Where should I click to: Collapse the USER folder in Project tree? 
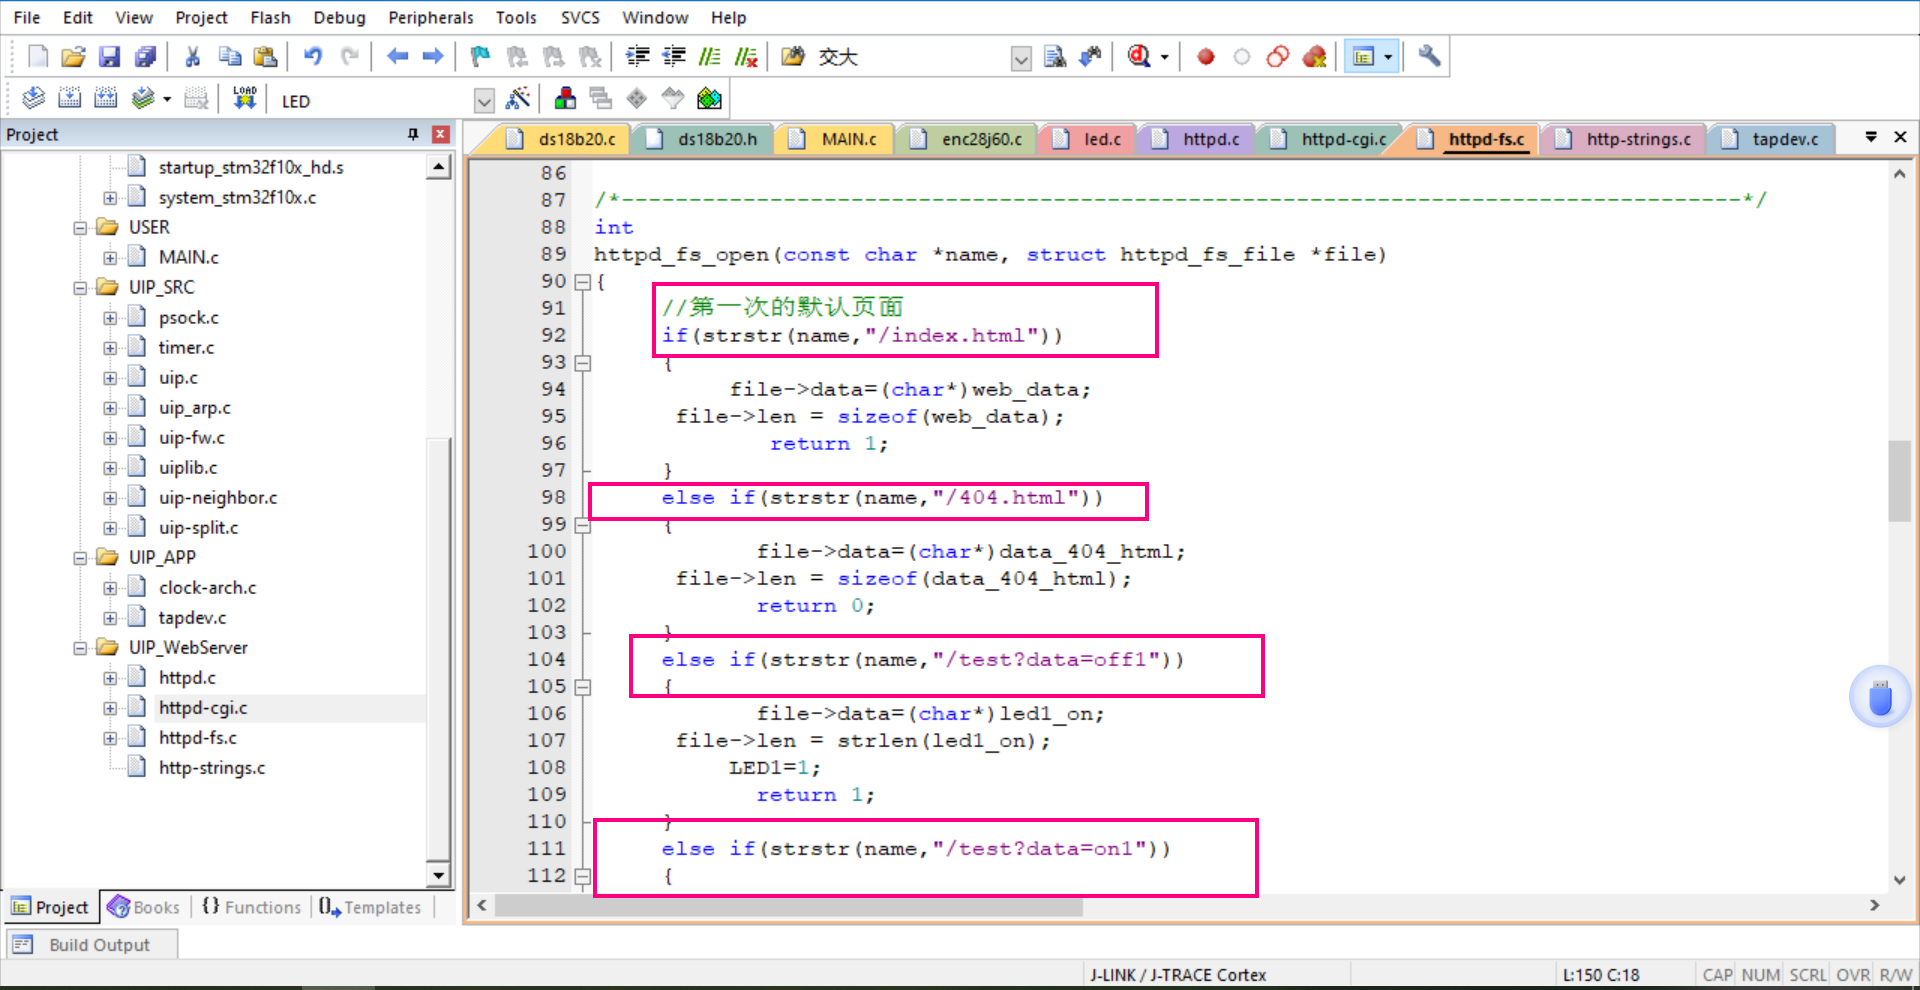point(80,227)
